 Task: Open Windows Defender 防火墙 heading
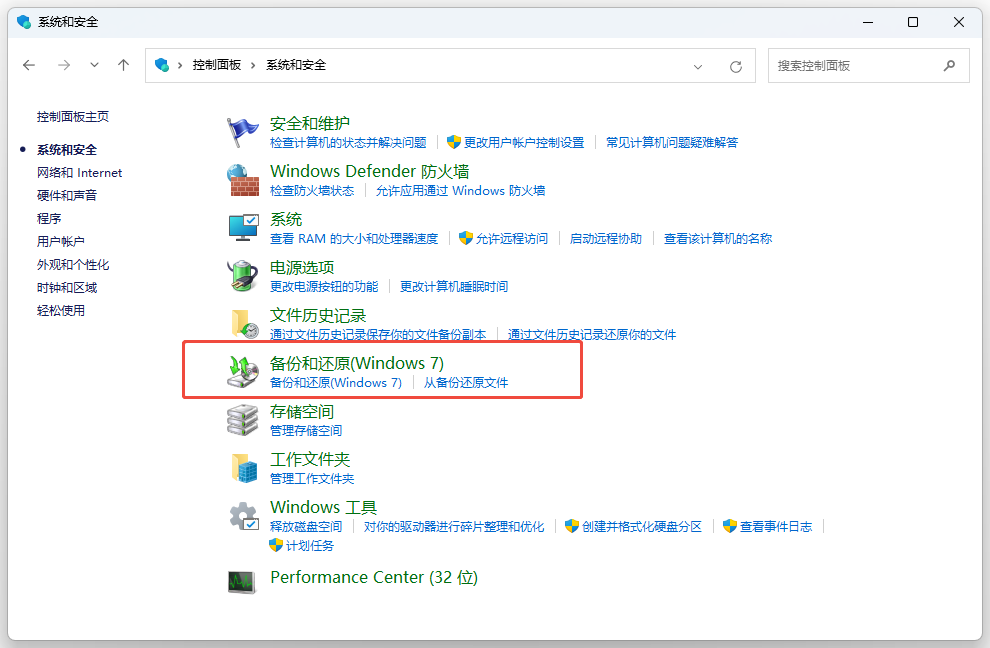[369, 171]
